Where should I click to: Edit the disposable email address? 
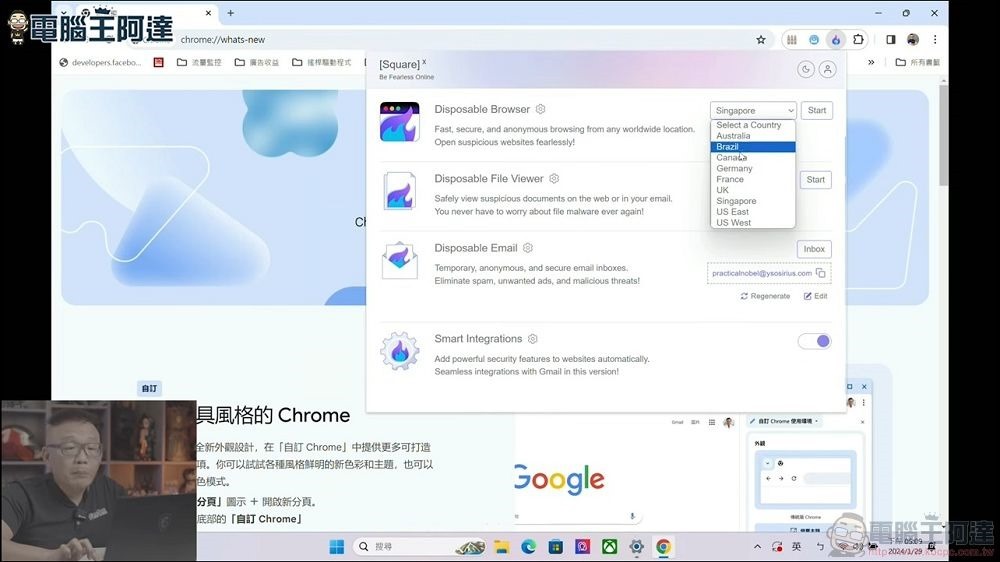click(x=815, y=296)
